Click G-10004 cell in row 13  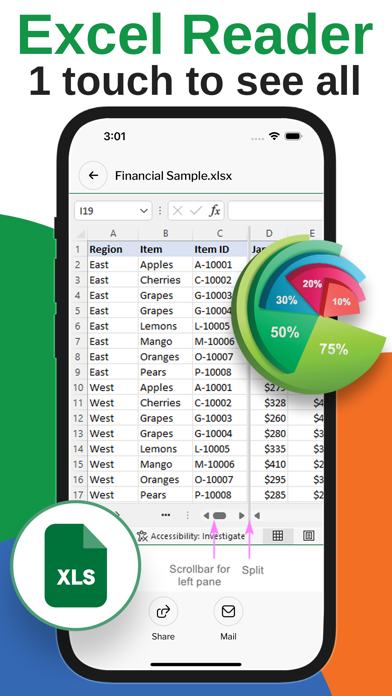click(x=220, y=434)
